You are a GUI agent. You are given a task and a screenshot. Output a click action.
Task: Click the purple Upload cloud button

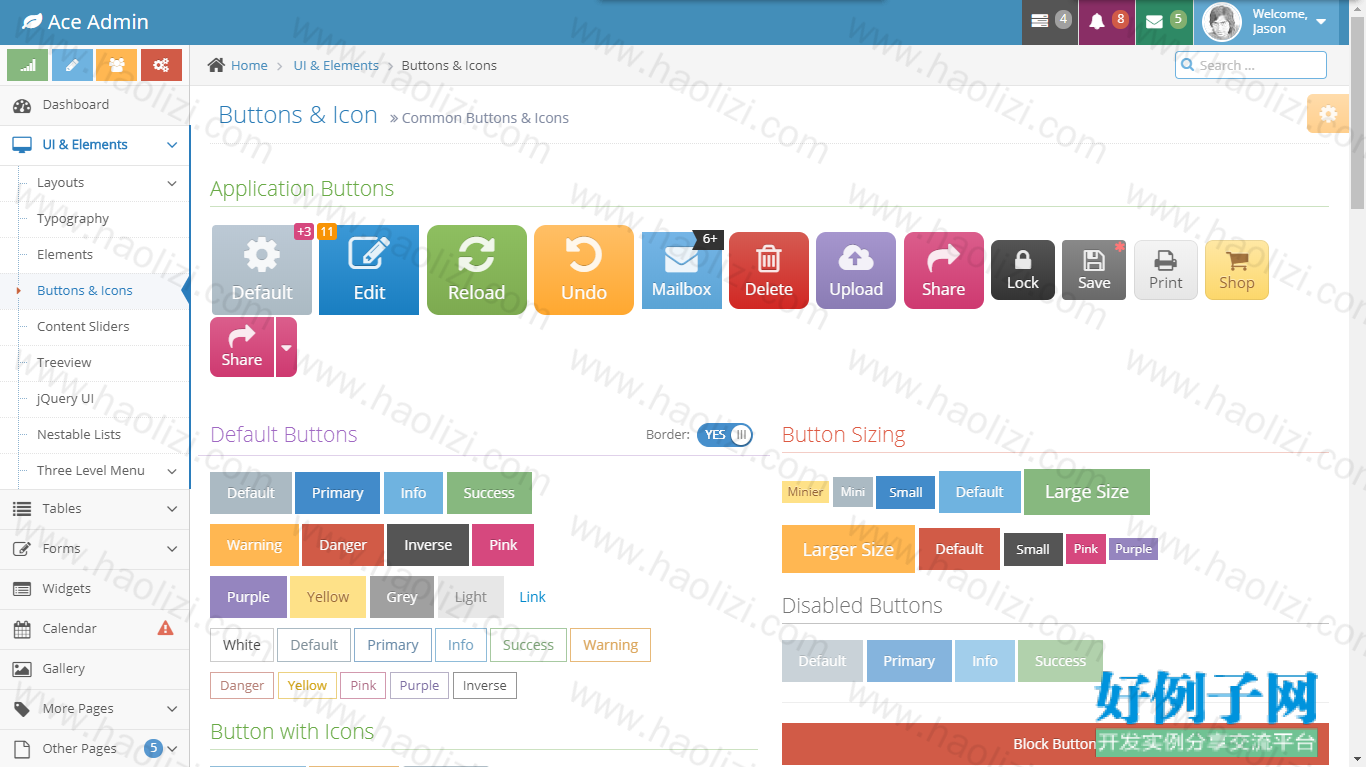856,270
